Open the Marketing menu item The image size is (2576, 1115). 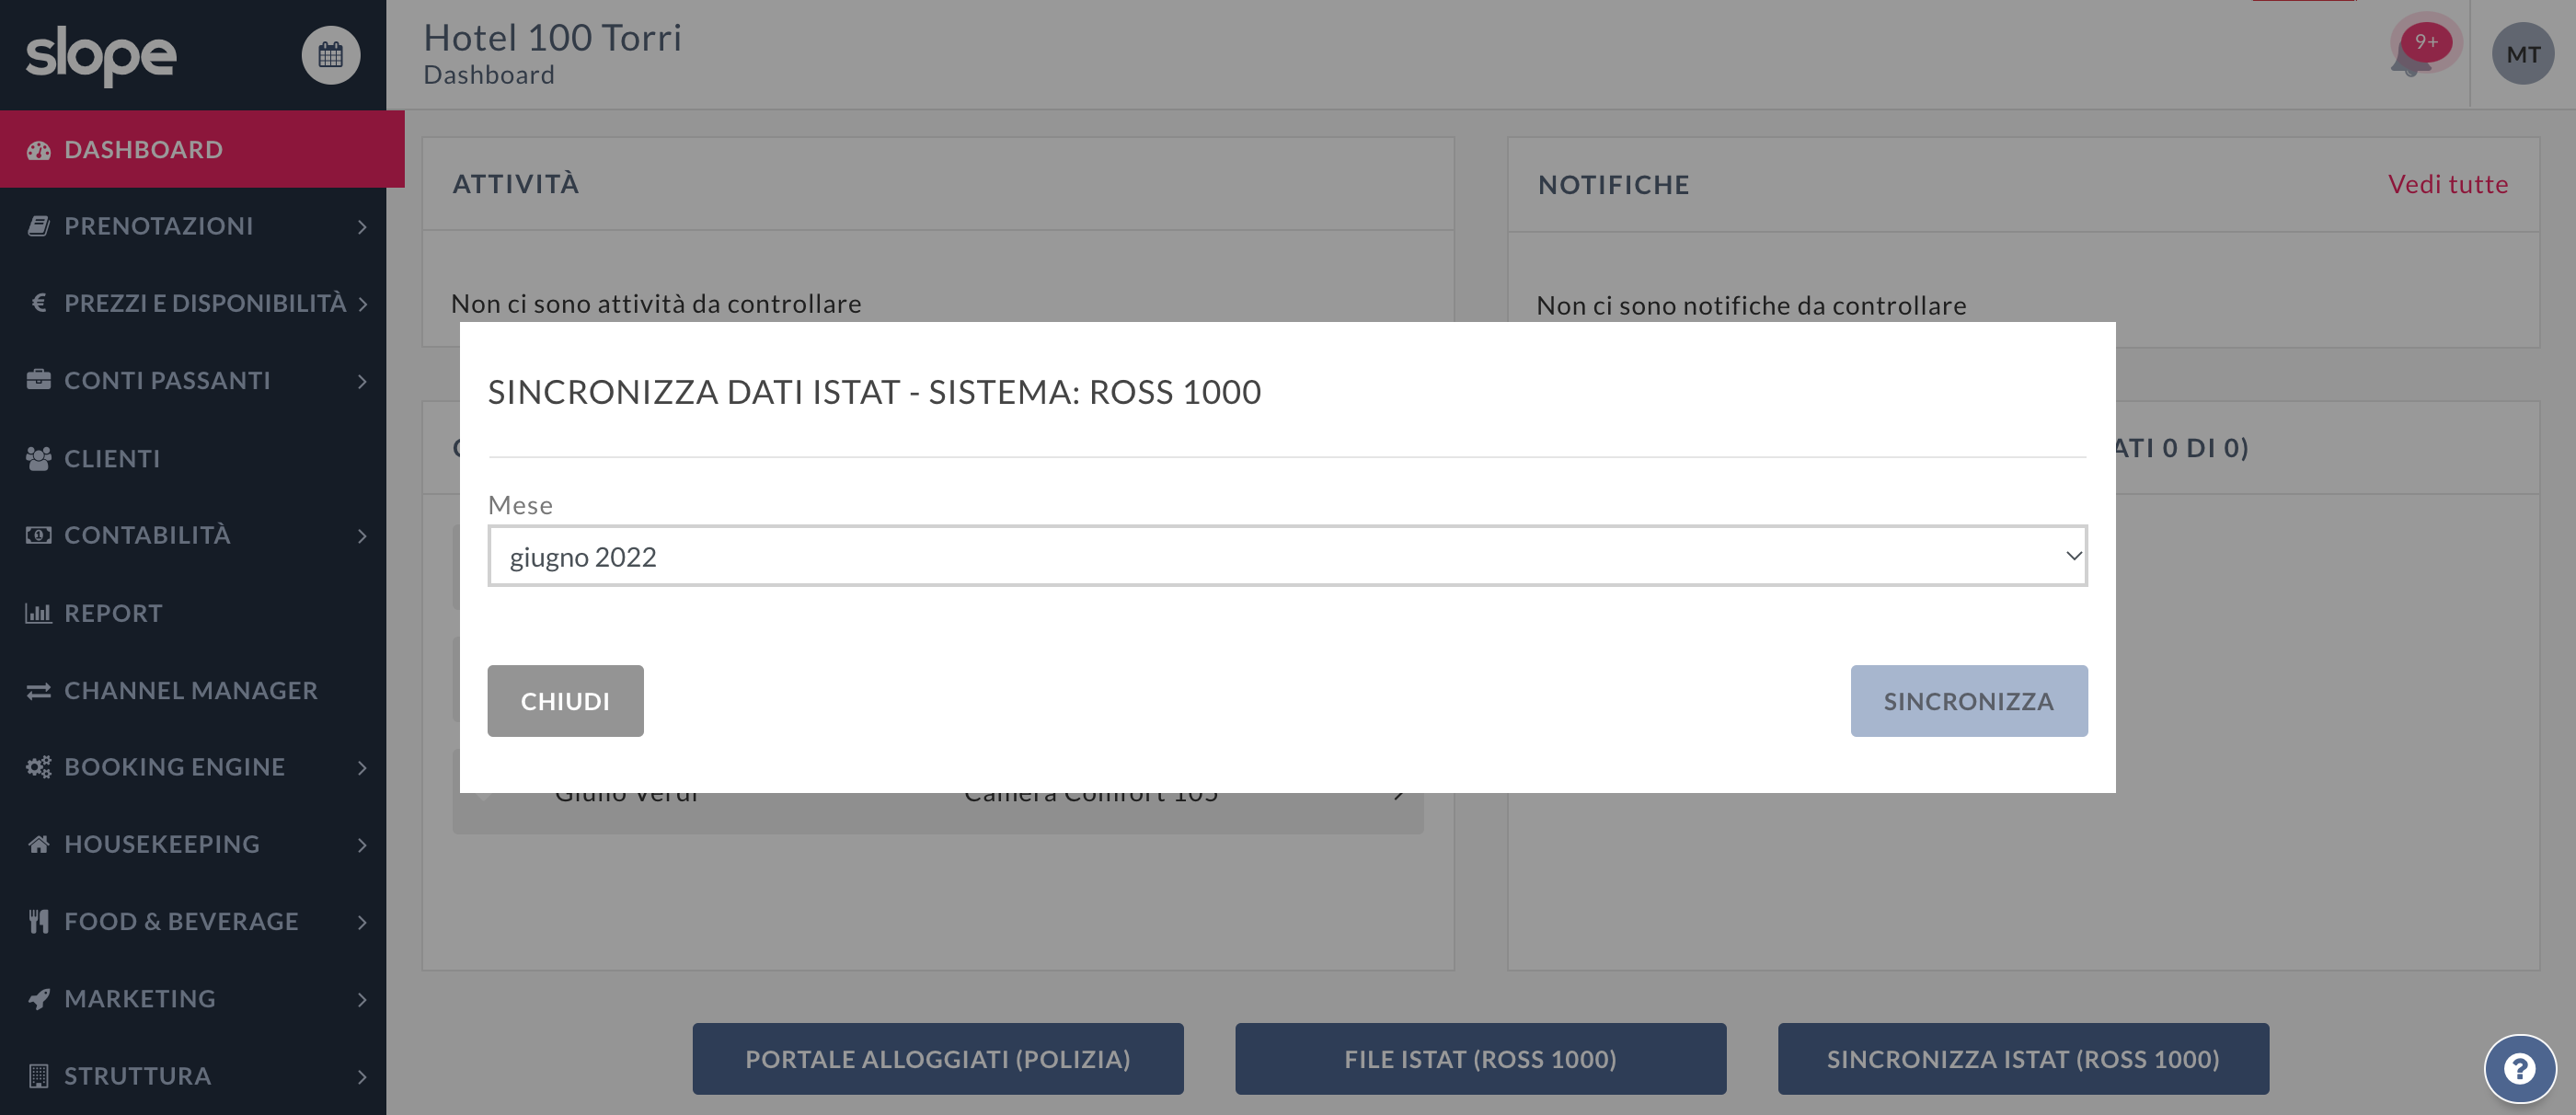pyautogui.click(x=140, y=998)
